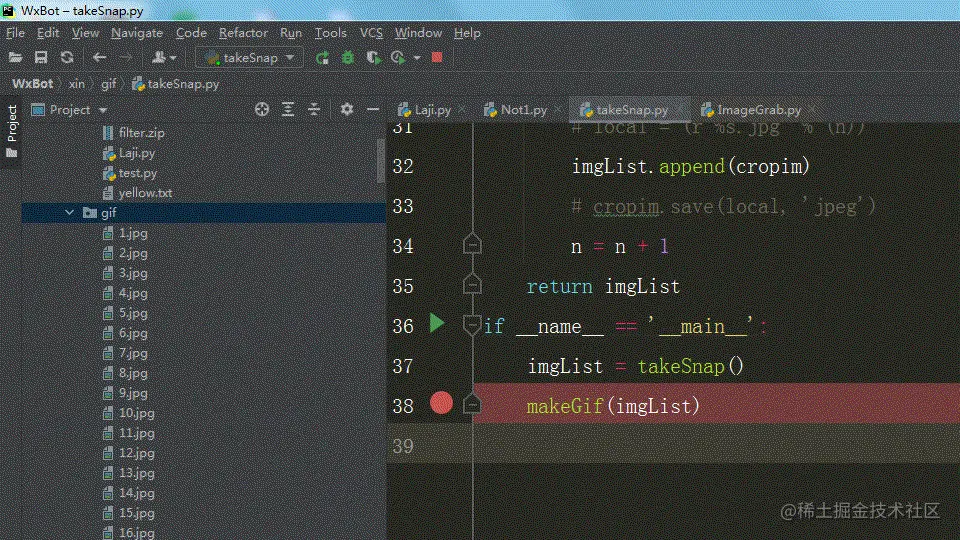Click the fold marker at line 38

[472, 404]
